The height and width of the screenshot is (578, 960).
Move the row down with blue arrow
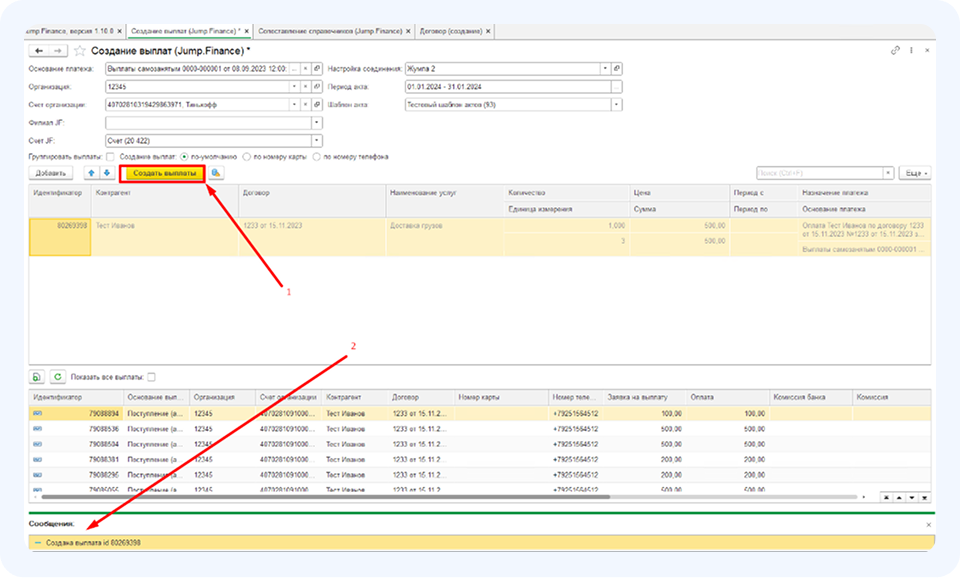pyautogui.click(x=107, y=173)
